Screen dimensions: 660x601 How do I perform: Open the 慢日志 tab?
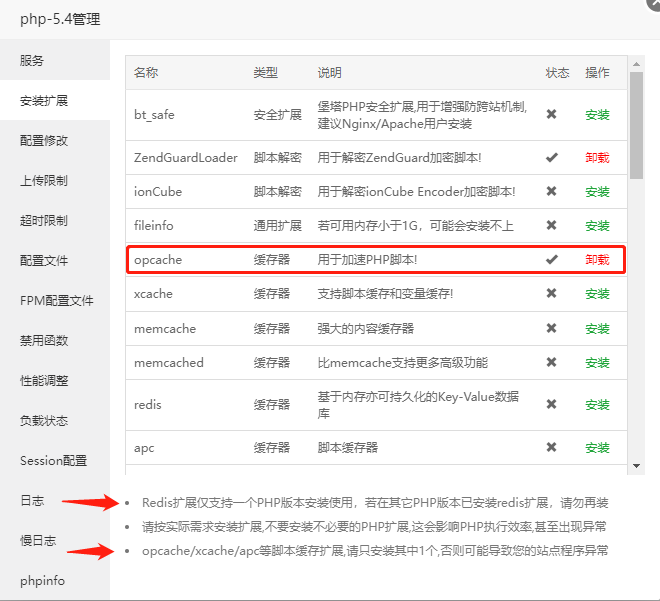pyautogui.click(x=55, y=540)
